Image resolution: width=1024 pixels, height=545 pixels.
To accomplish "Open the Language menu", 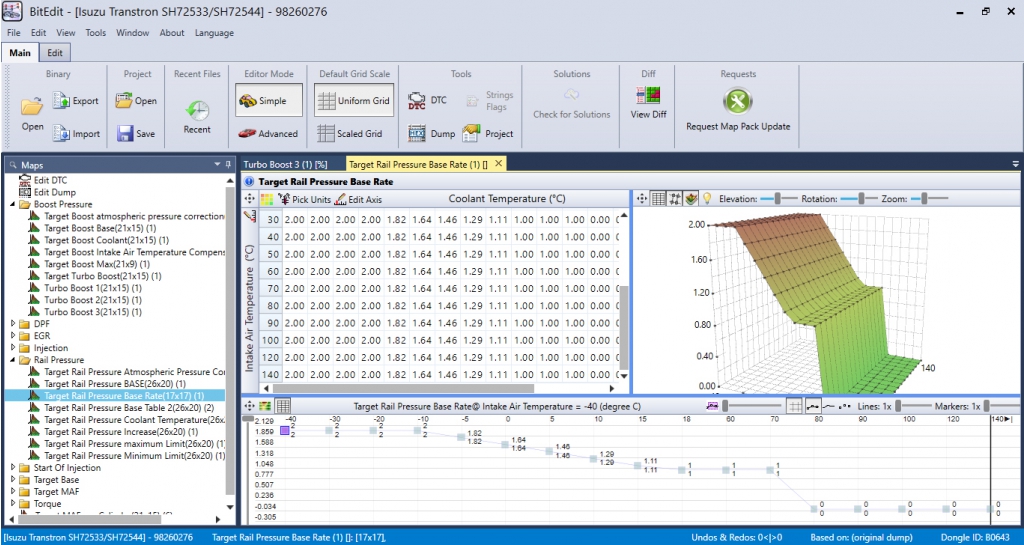I will (x=214, y=33).
